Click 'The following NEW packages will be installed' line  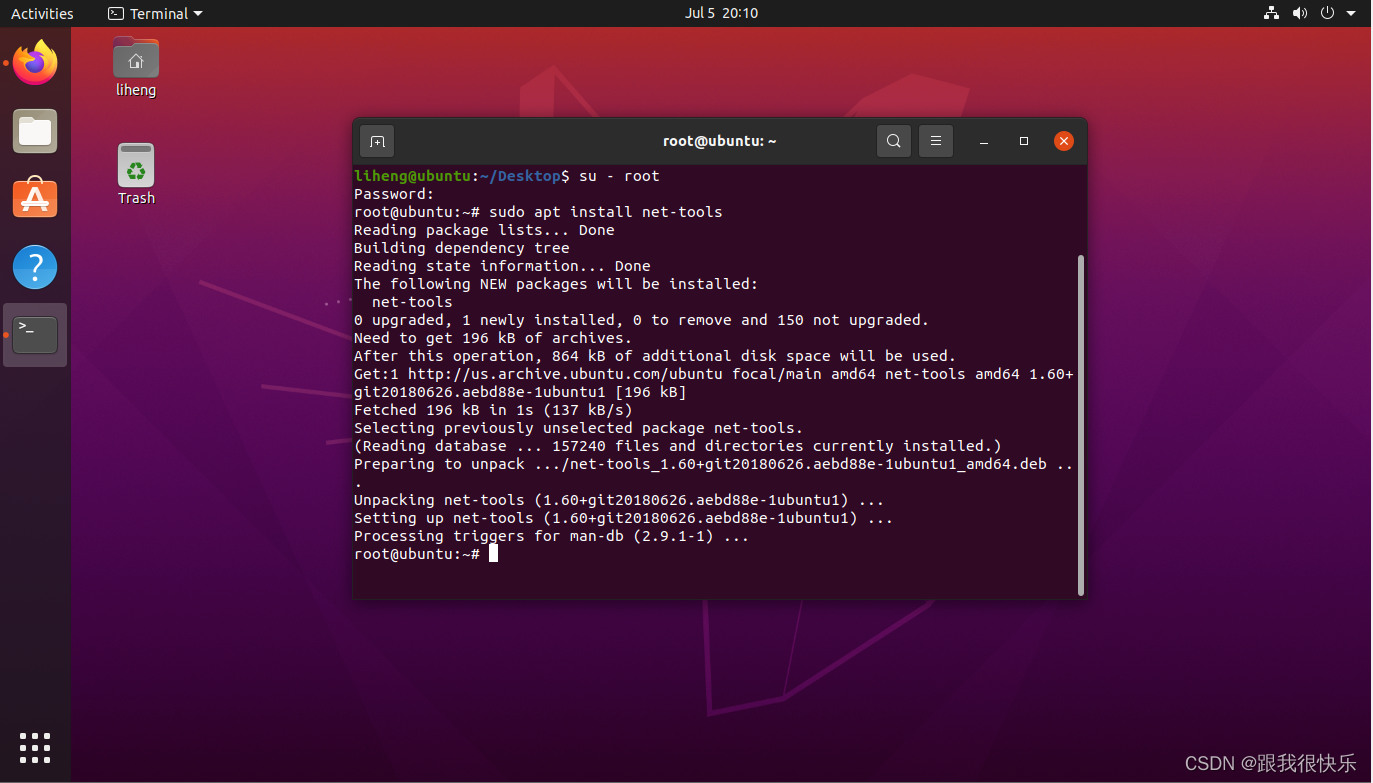[x=556, y=284]
